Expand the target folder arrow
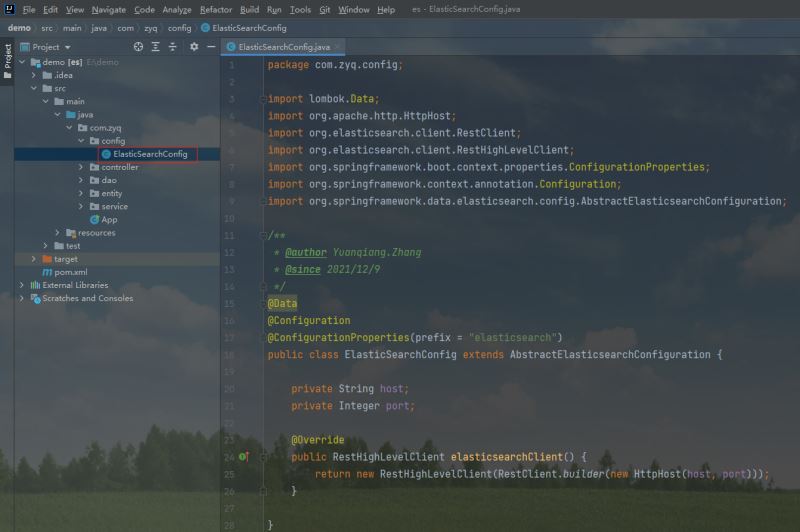 click(34, 259)
